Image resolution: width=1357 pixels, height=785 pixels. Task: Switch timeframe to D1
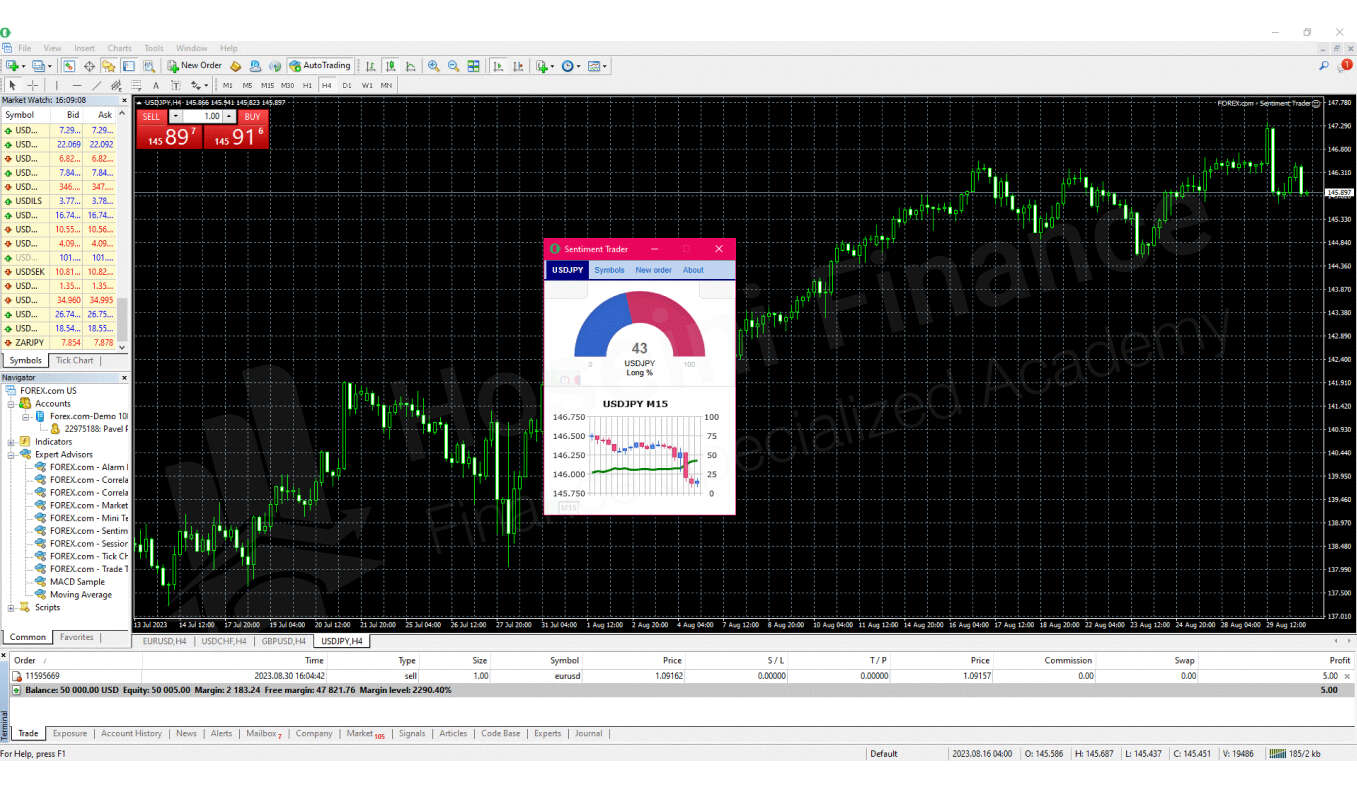click(x=347, y=85)
